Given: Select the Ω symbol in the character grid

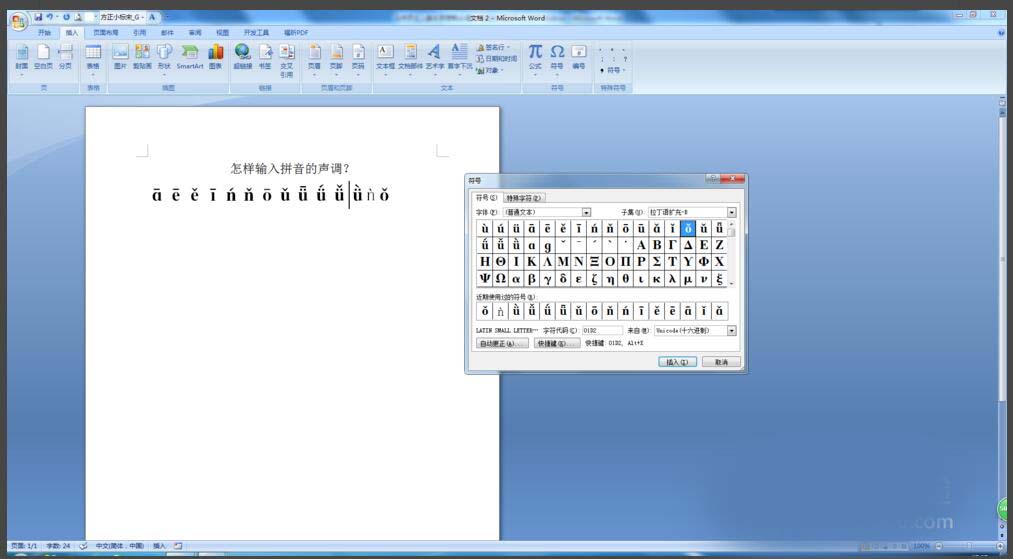Looking at the screenshot, I should pyautogui.click(x=501, y=279).
